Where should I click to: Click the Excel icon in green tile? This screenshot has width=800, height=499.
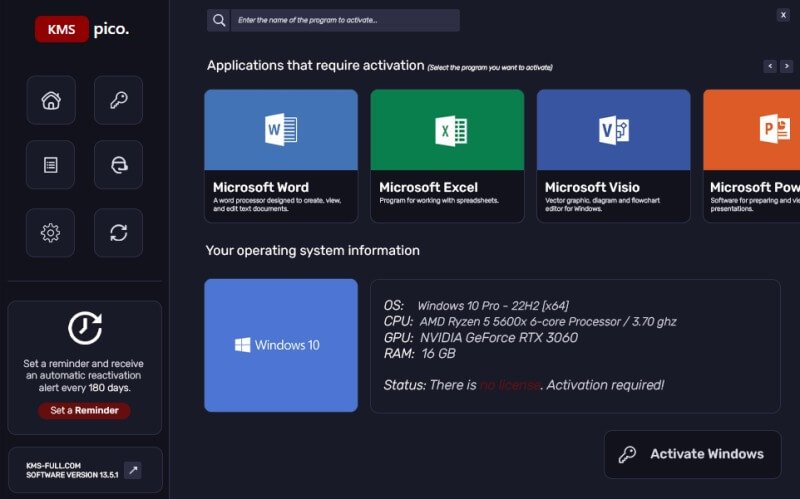(x=451, y=131)
